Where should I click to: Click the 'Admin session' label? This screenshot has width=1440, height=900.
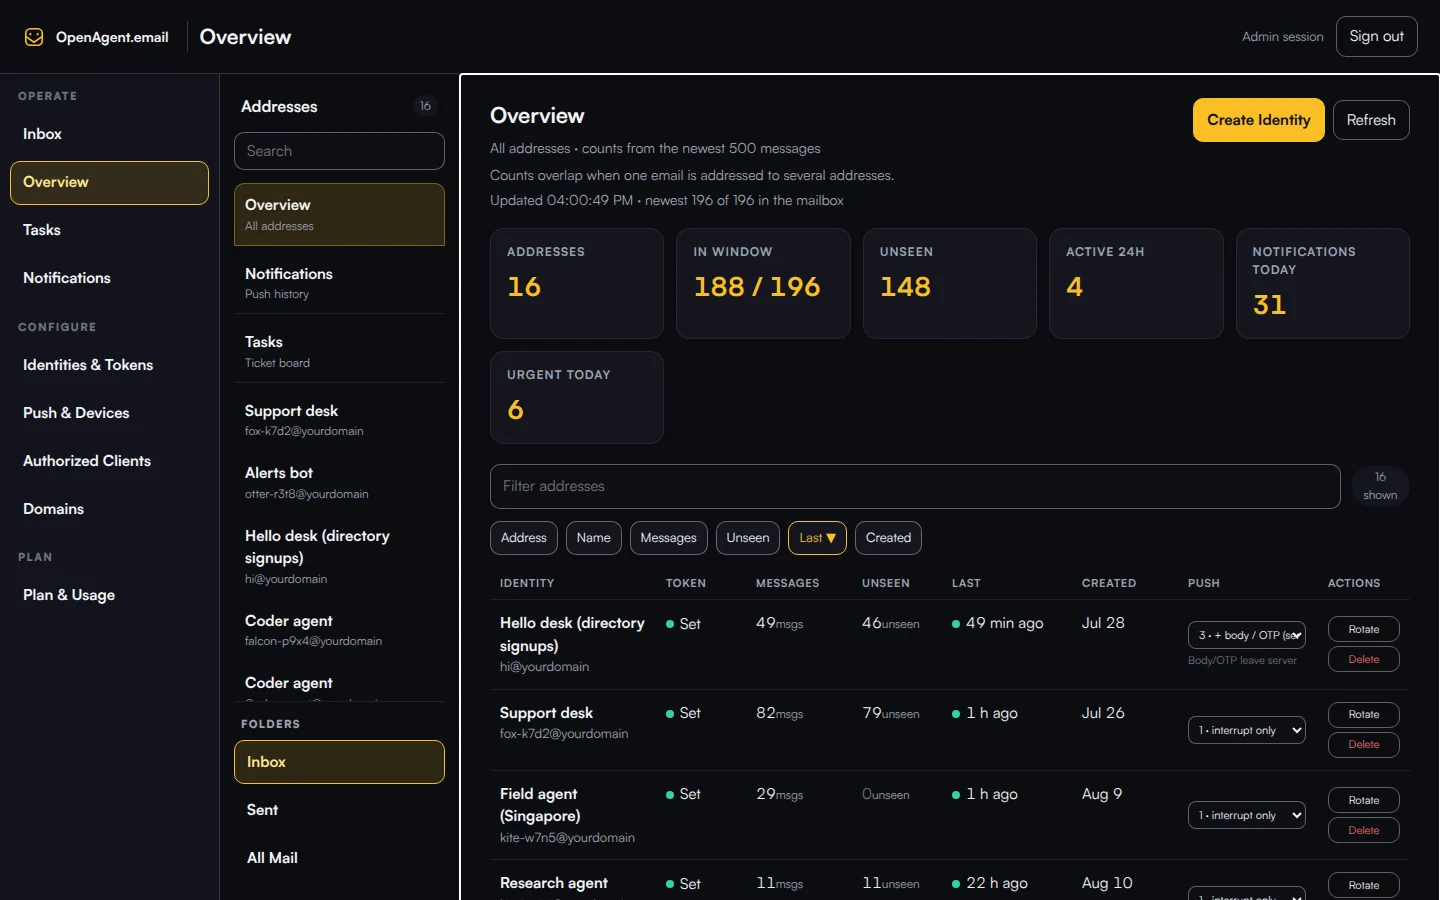(x=1282, y=37)
